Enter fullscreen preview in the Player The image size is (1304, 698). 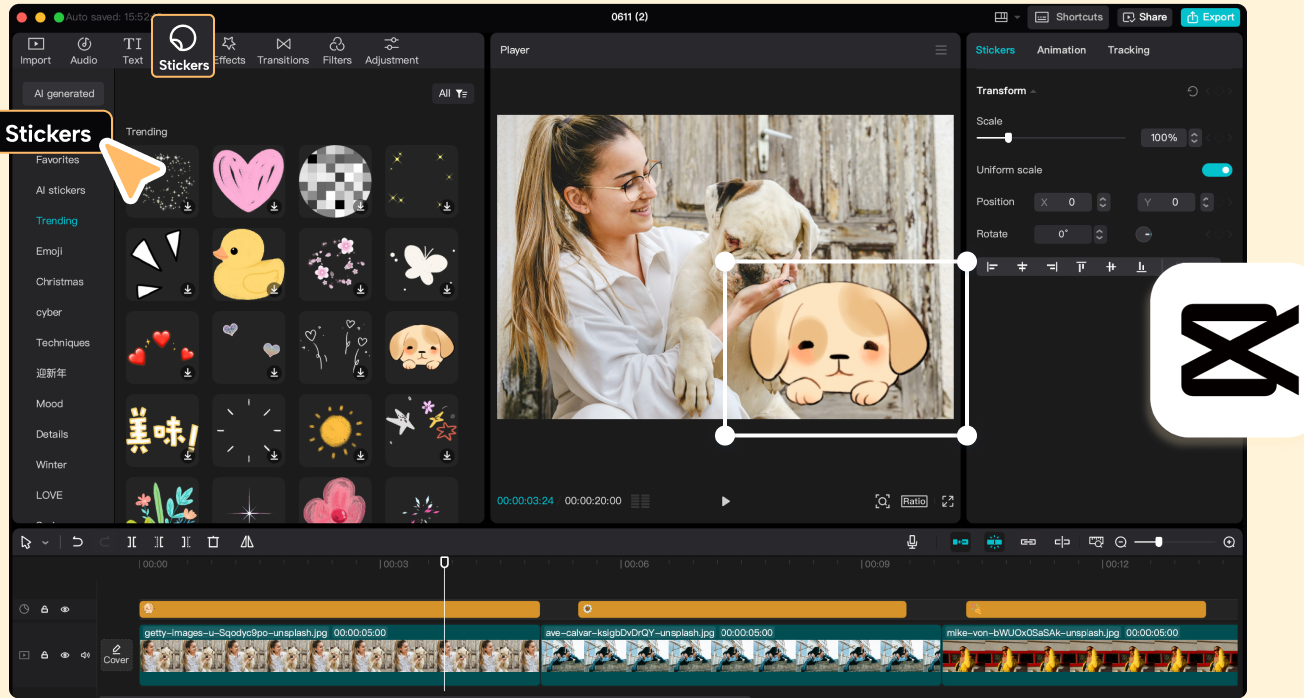948,501
